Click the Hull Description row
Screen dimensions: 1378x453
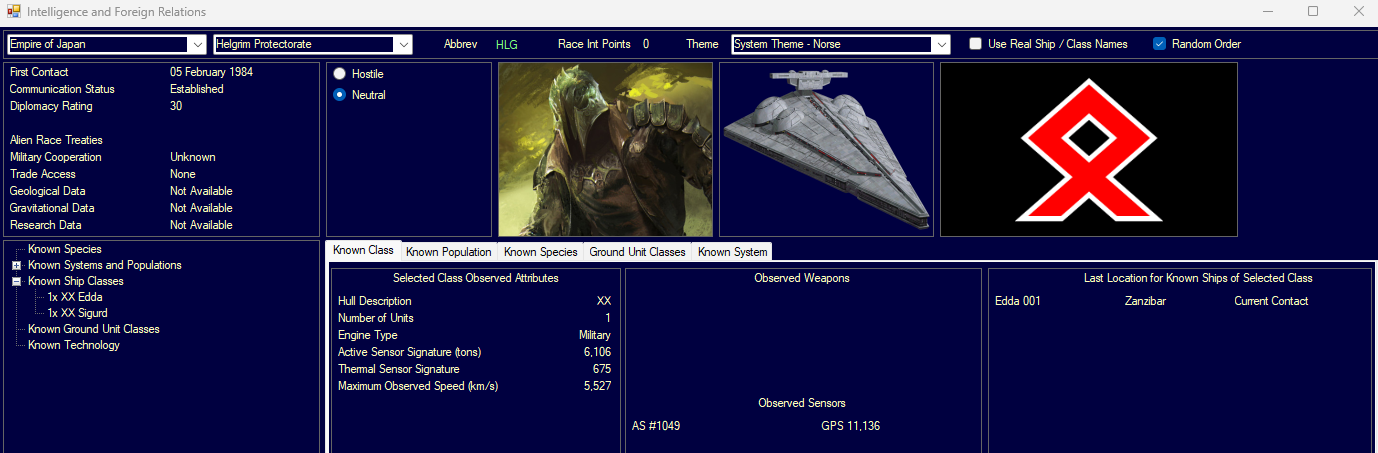pyautogui.click(x=475, y=301)
